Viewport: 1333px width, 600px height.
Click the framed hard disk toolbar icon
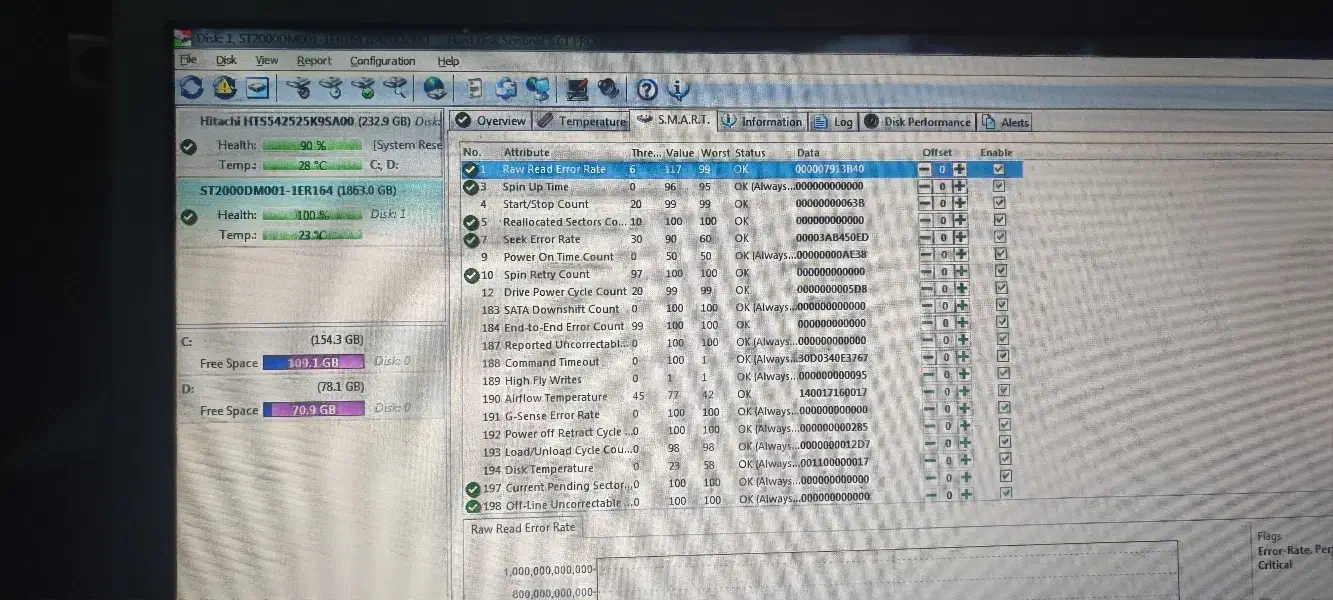click(x=258, y=88)
